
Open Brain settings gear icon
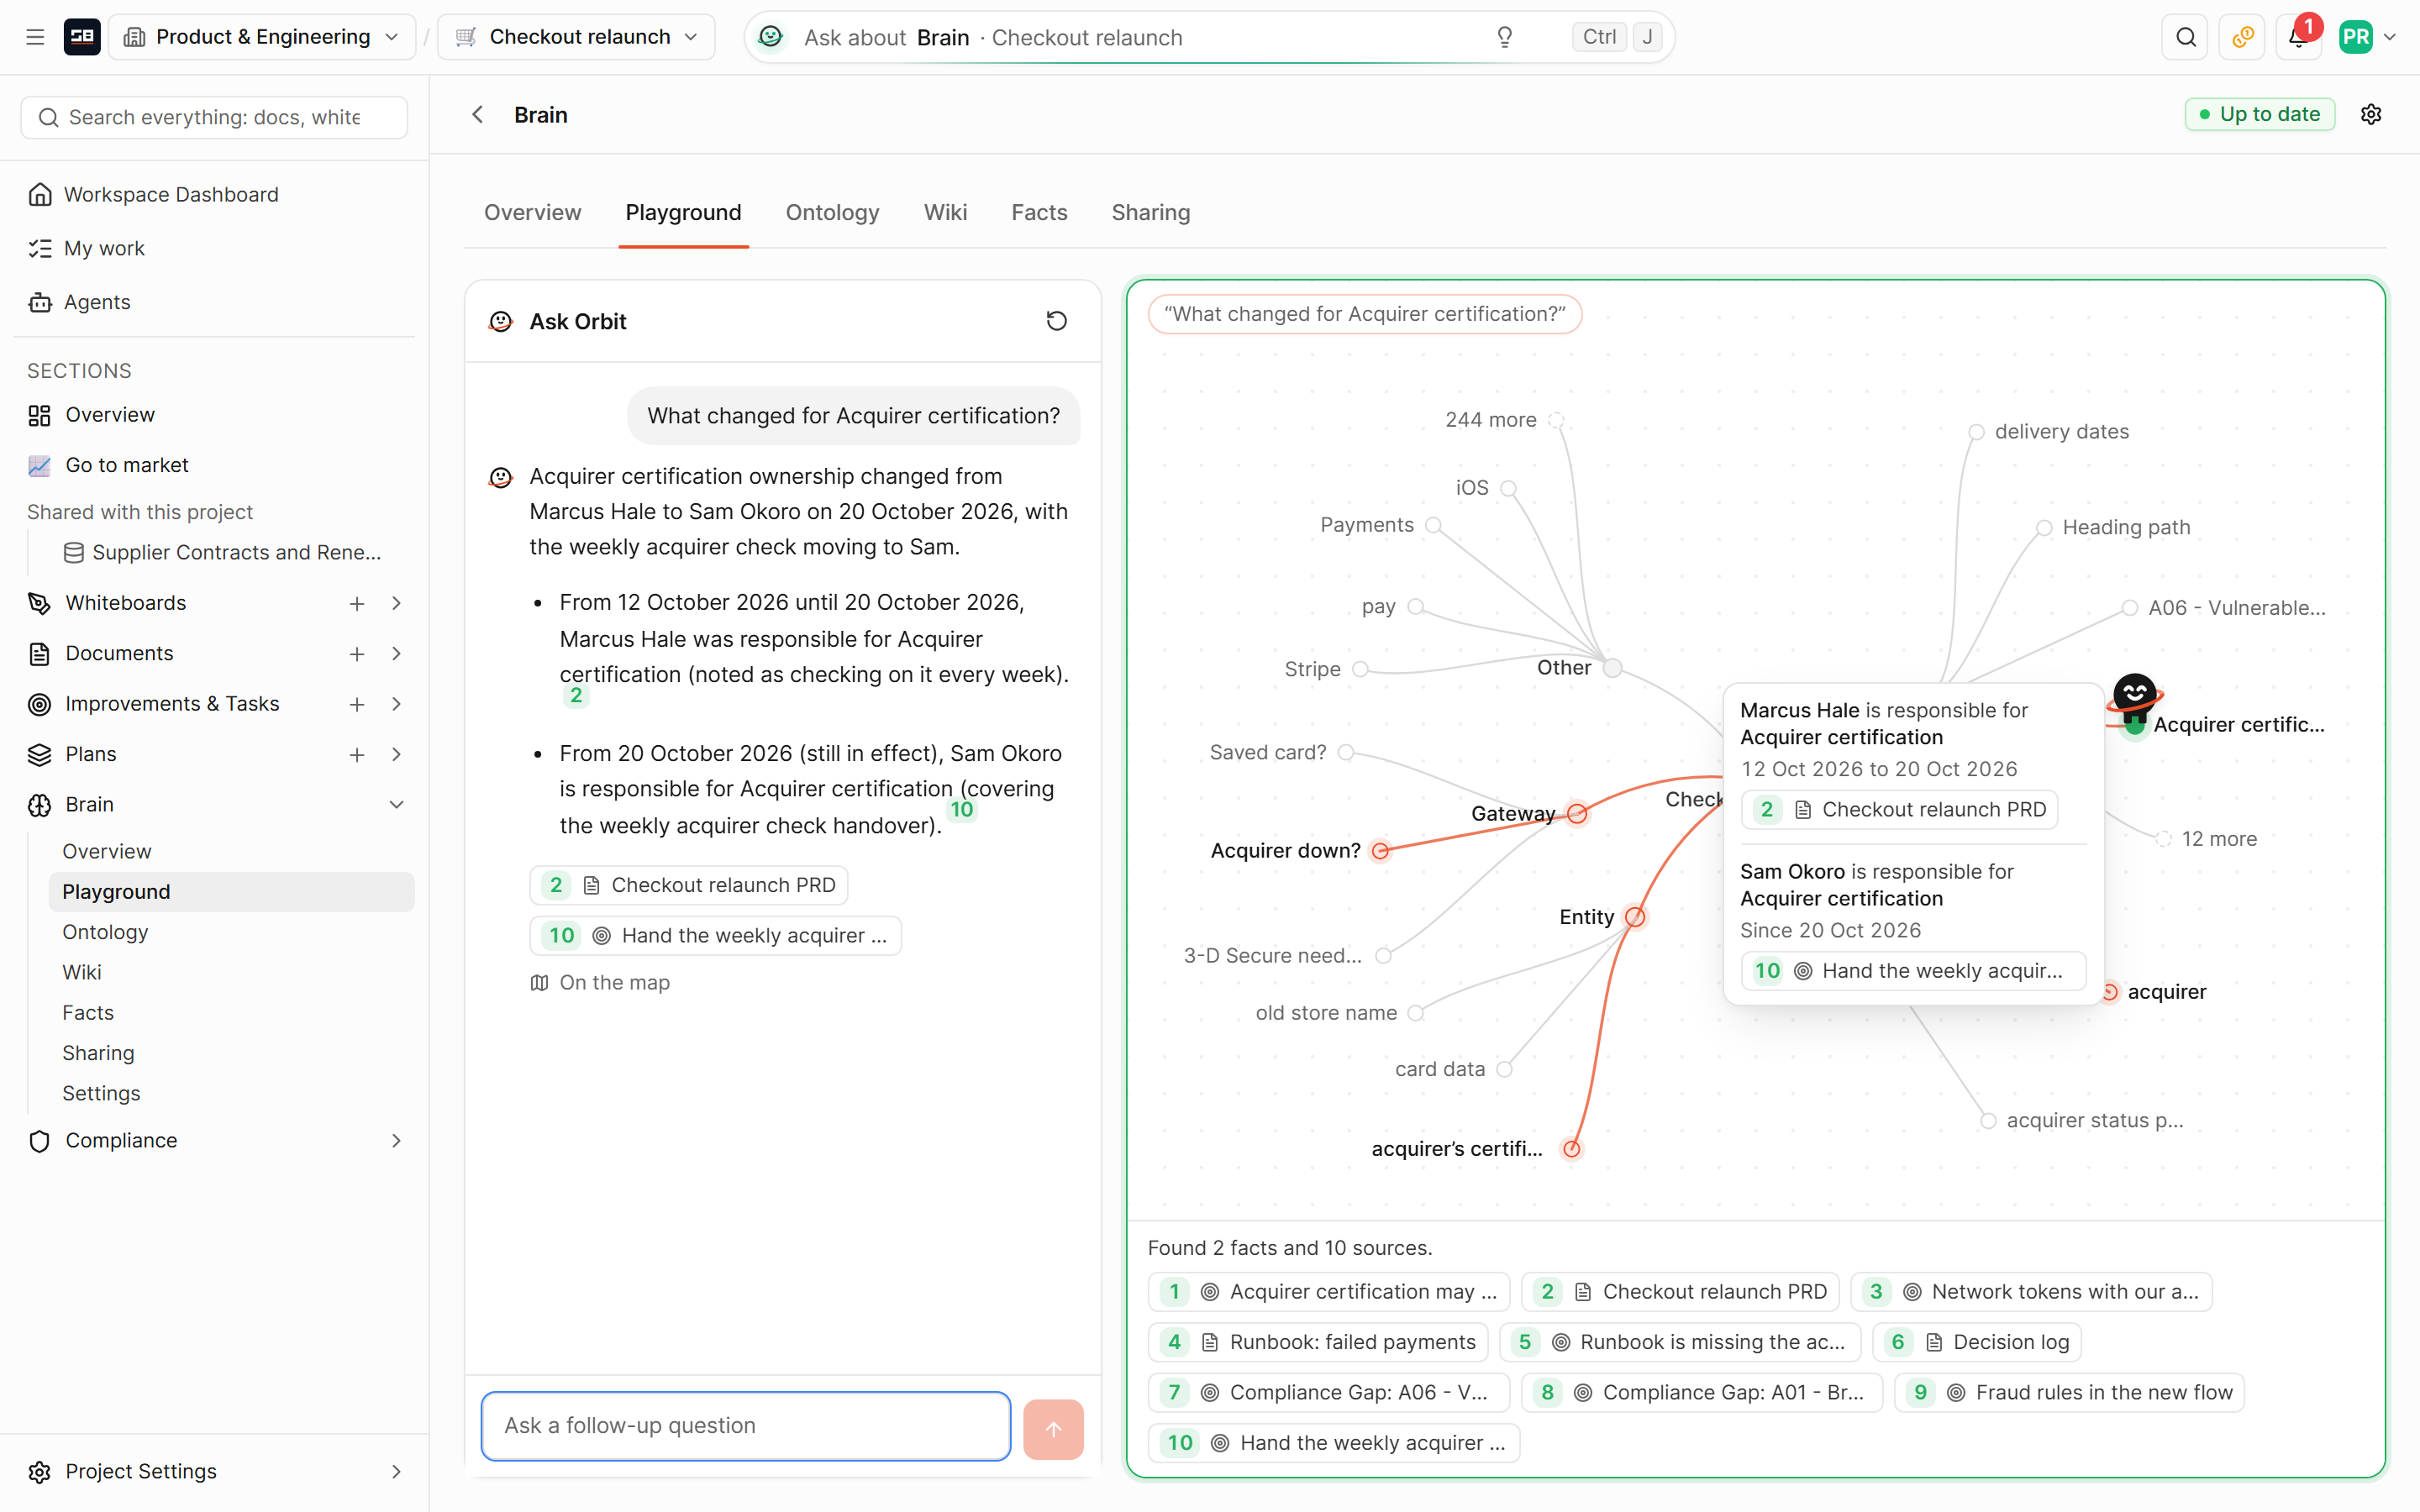(2371, 114)
